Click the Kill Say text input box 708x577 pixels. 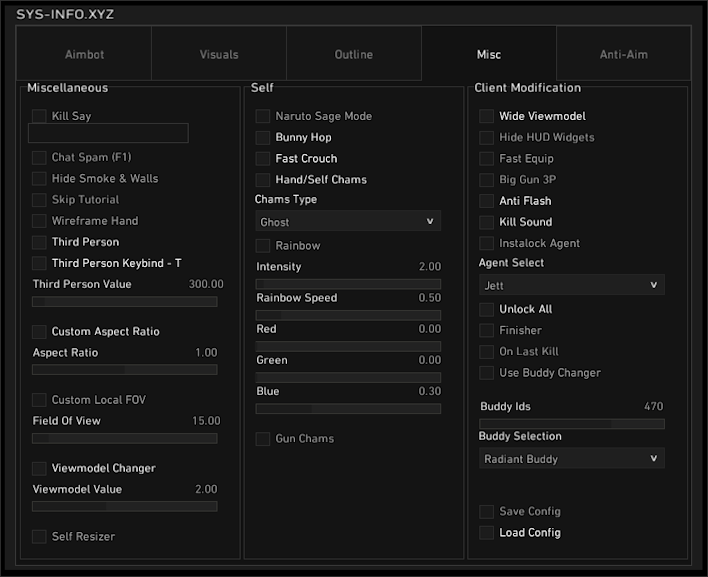(108, 134)
